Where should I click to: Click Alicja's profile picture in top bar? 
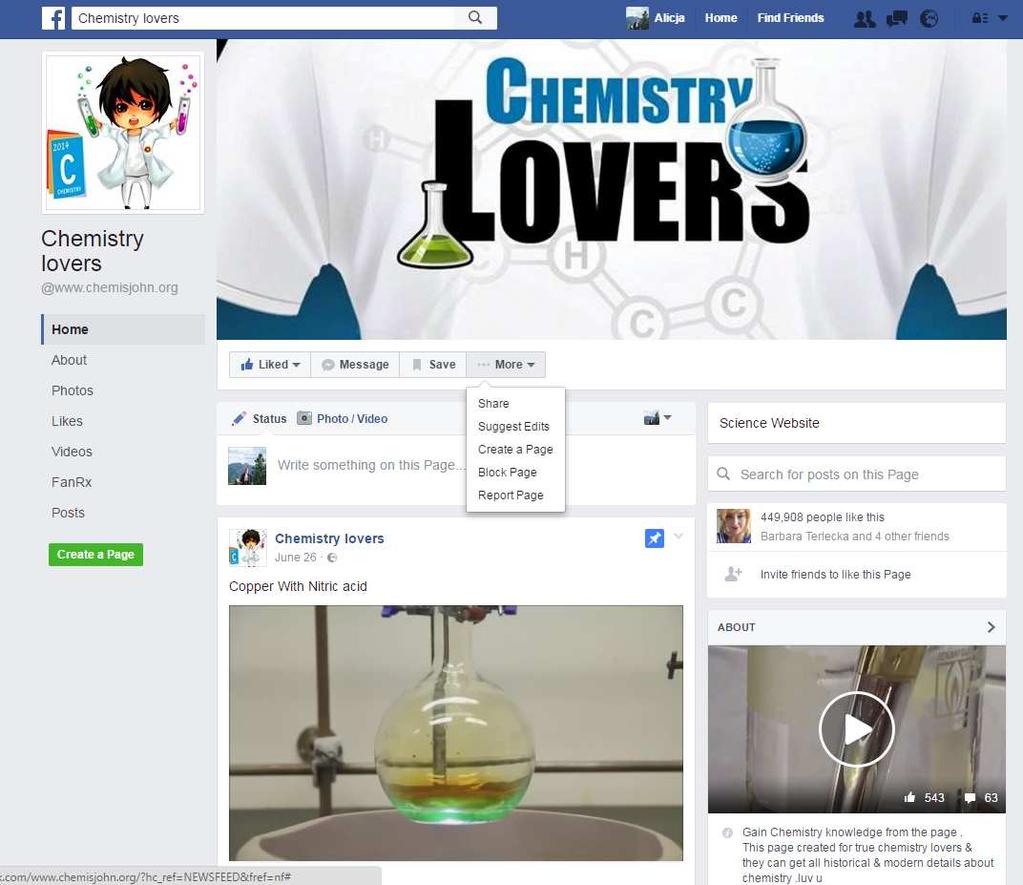point(637,18)
